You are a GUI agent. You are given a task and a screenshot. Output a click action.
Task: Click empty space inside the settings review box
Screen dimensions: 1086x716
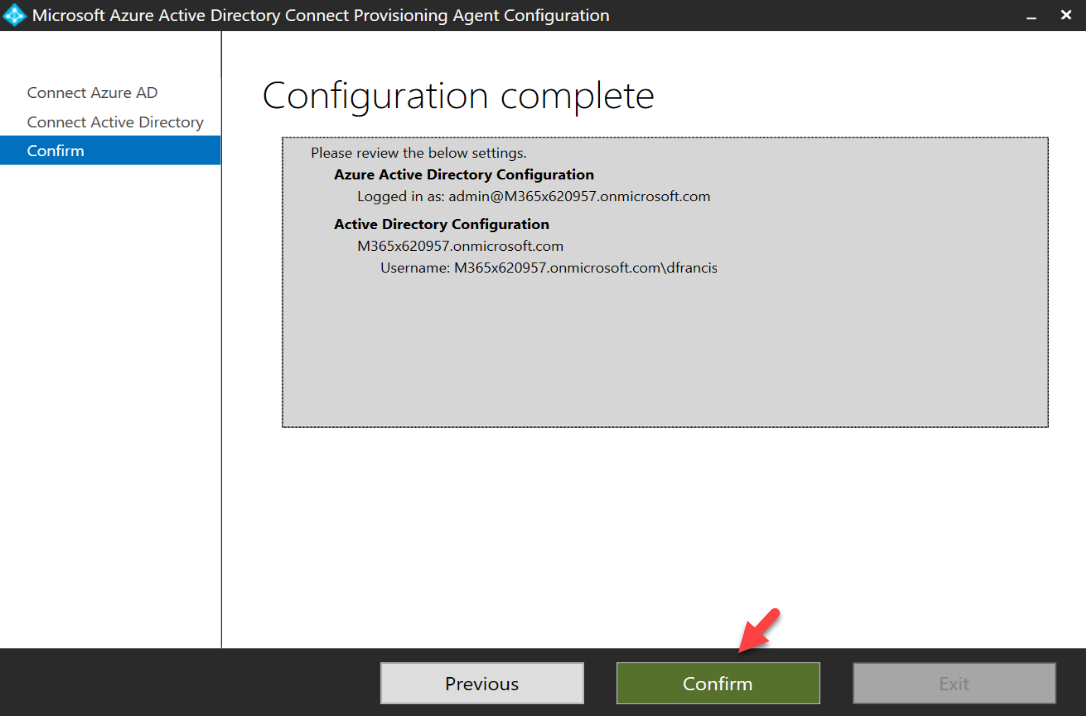tap(665, 353)
